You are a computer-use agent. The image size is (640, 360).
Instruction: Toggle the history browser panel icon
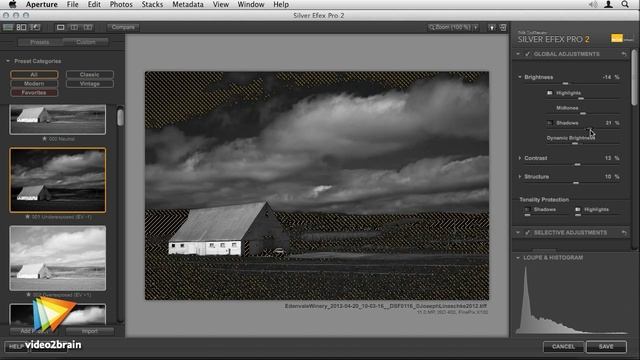(x=35, y=27)
